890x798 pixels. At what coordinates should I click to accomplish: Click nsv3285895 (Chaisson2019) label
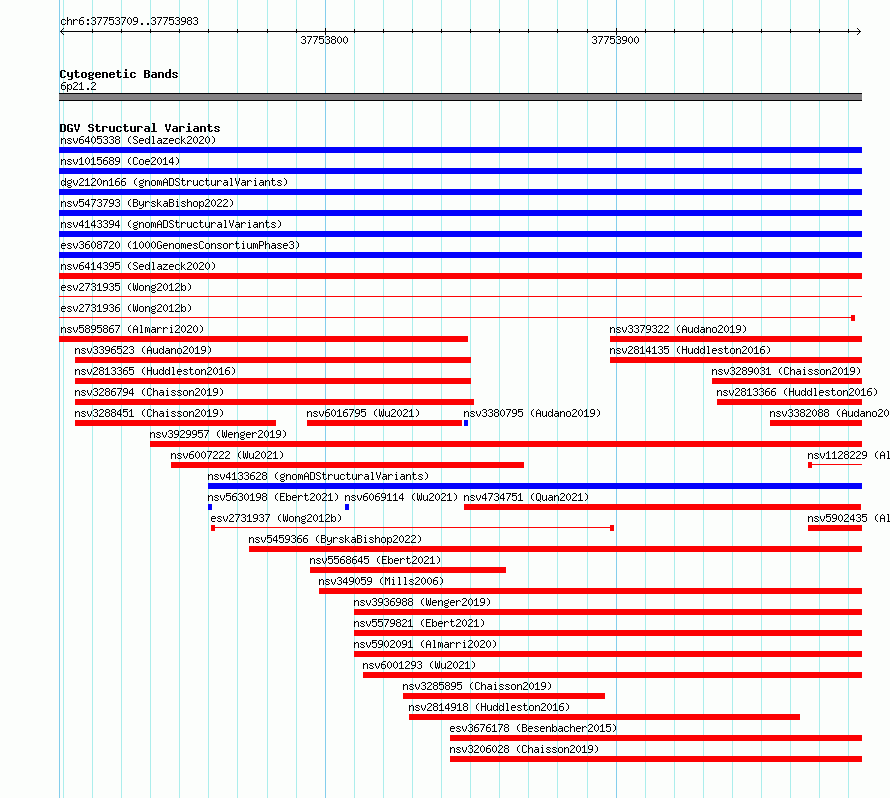tap(477, 686)
